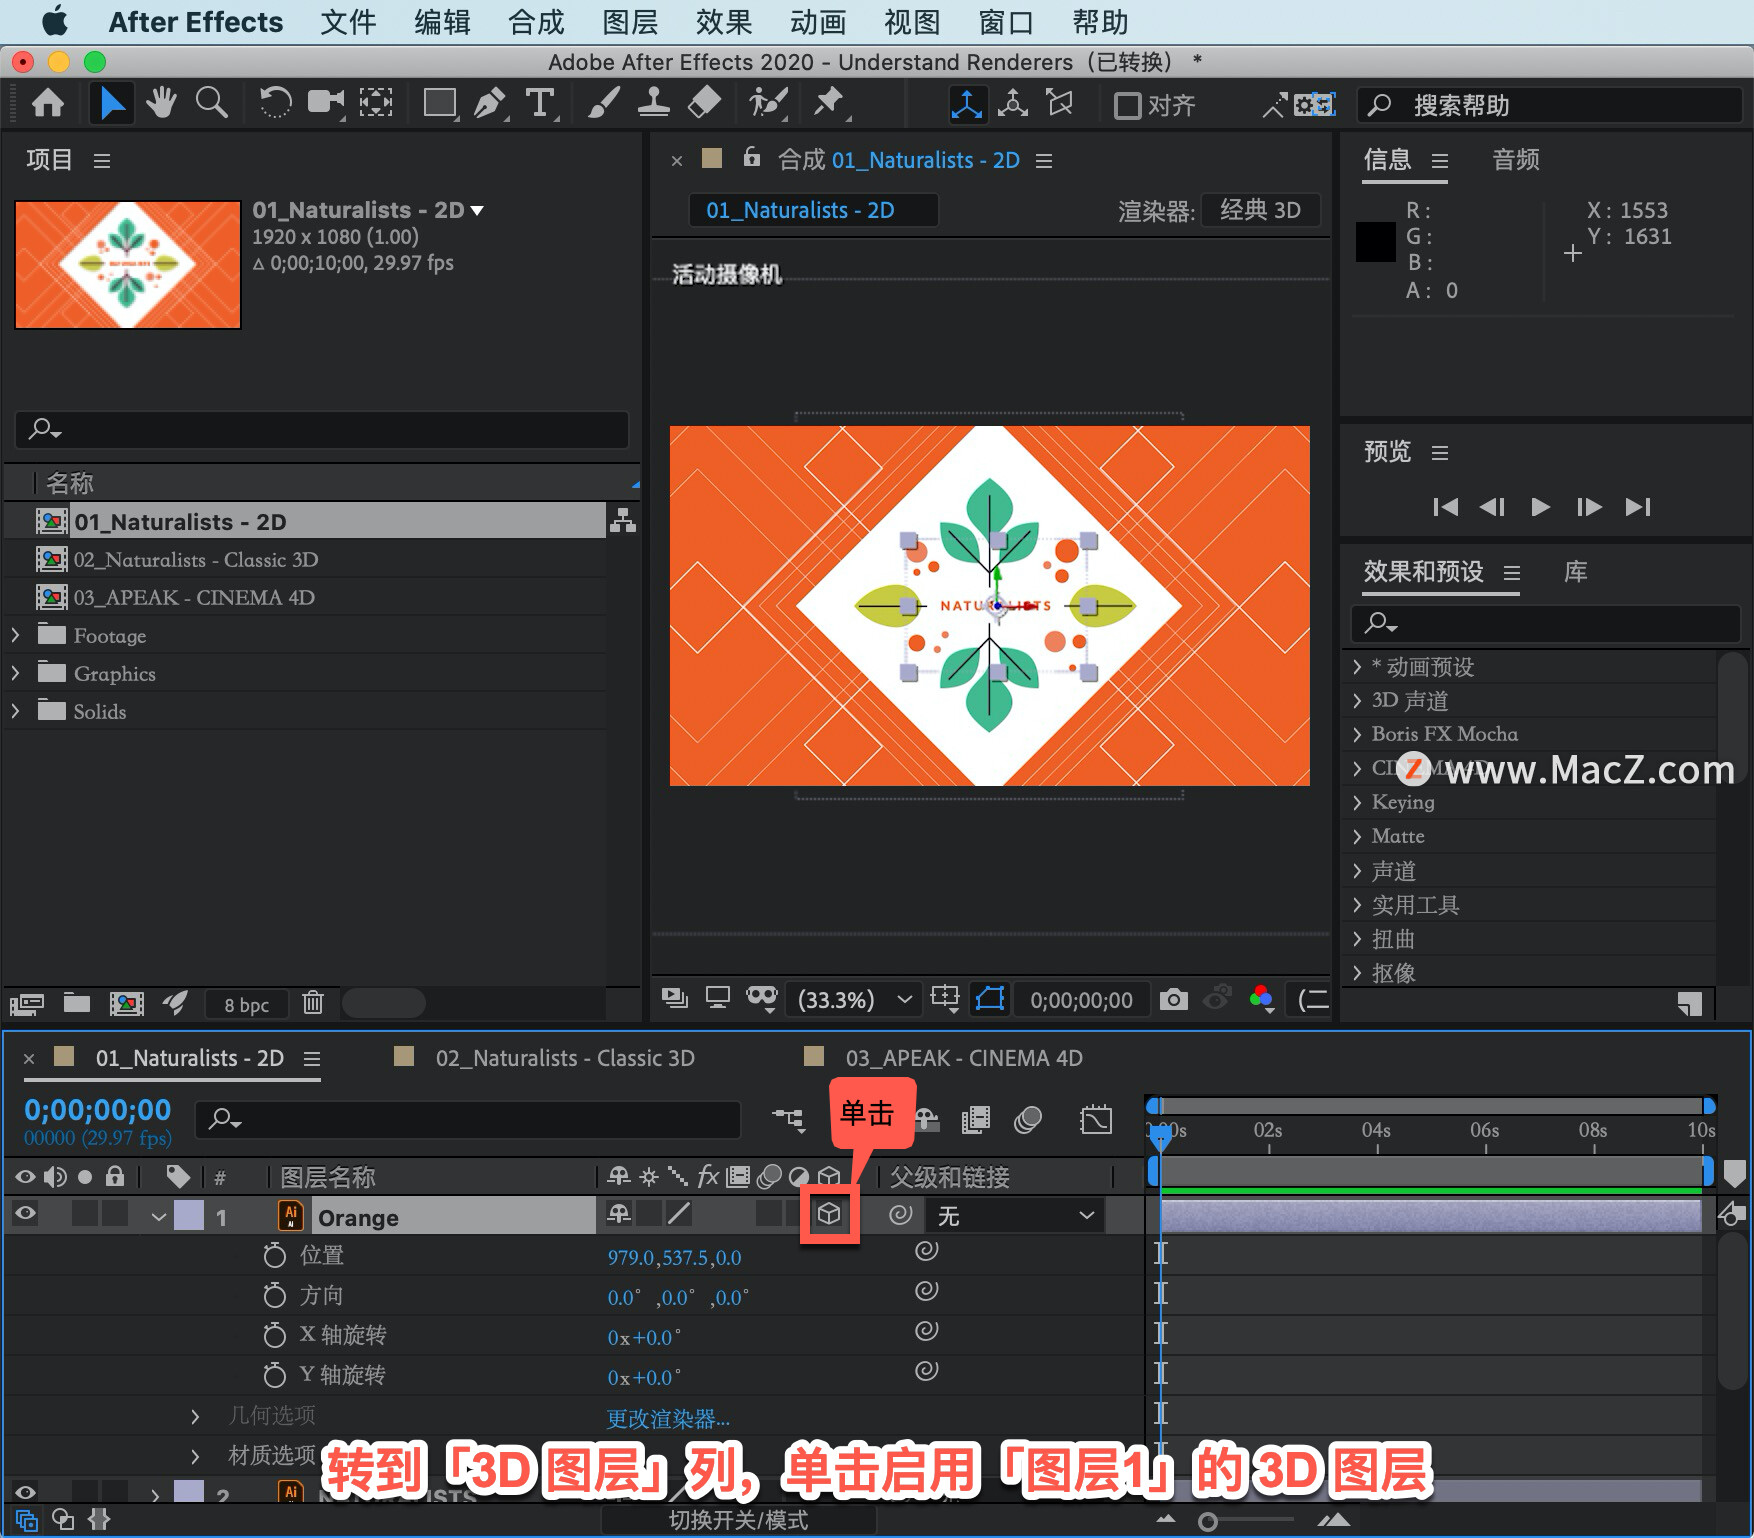
Task: Click the Delete trash icon in Project panel
Action: point(313,1002)
